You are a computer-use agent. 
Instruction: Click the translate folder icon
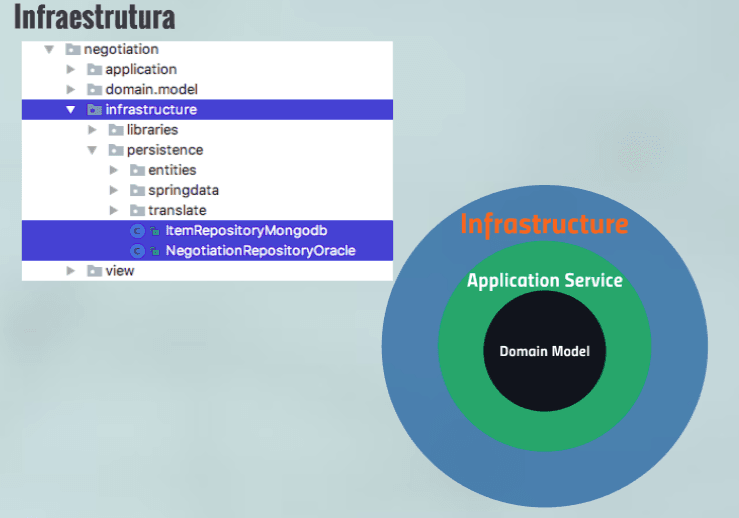pos(138,210)
